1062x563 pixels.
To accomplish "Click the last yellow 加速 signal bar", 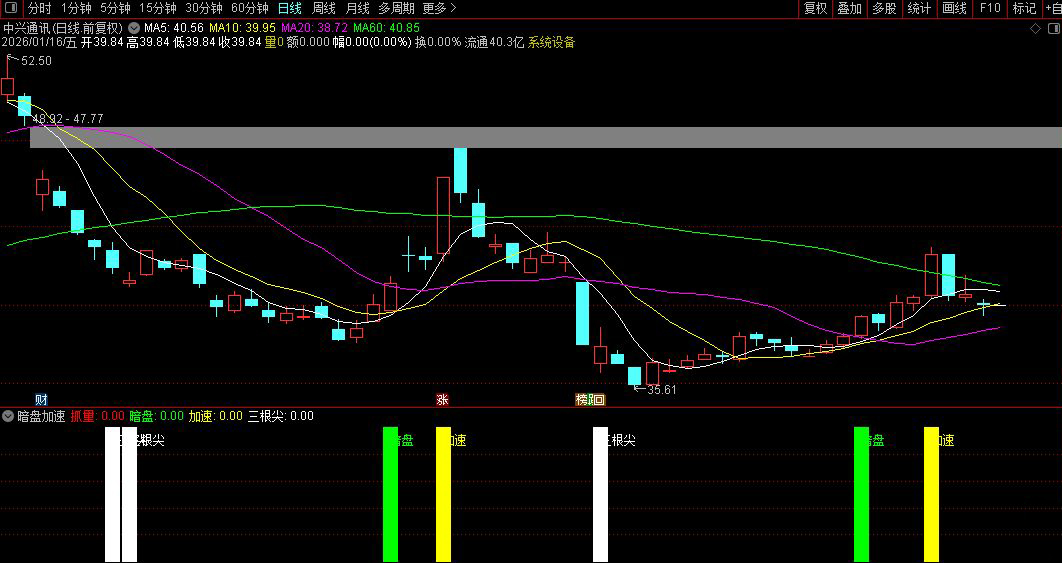I will coord(931,495).
